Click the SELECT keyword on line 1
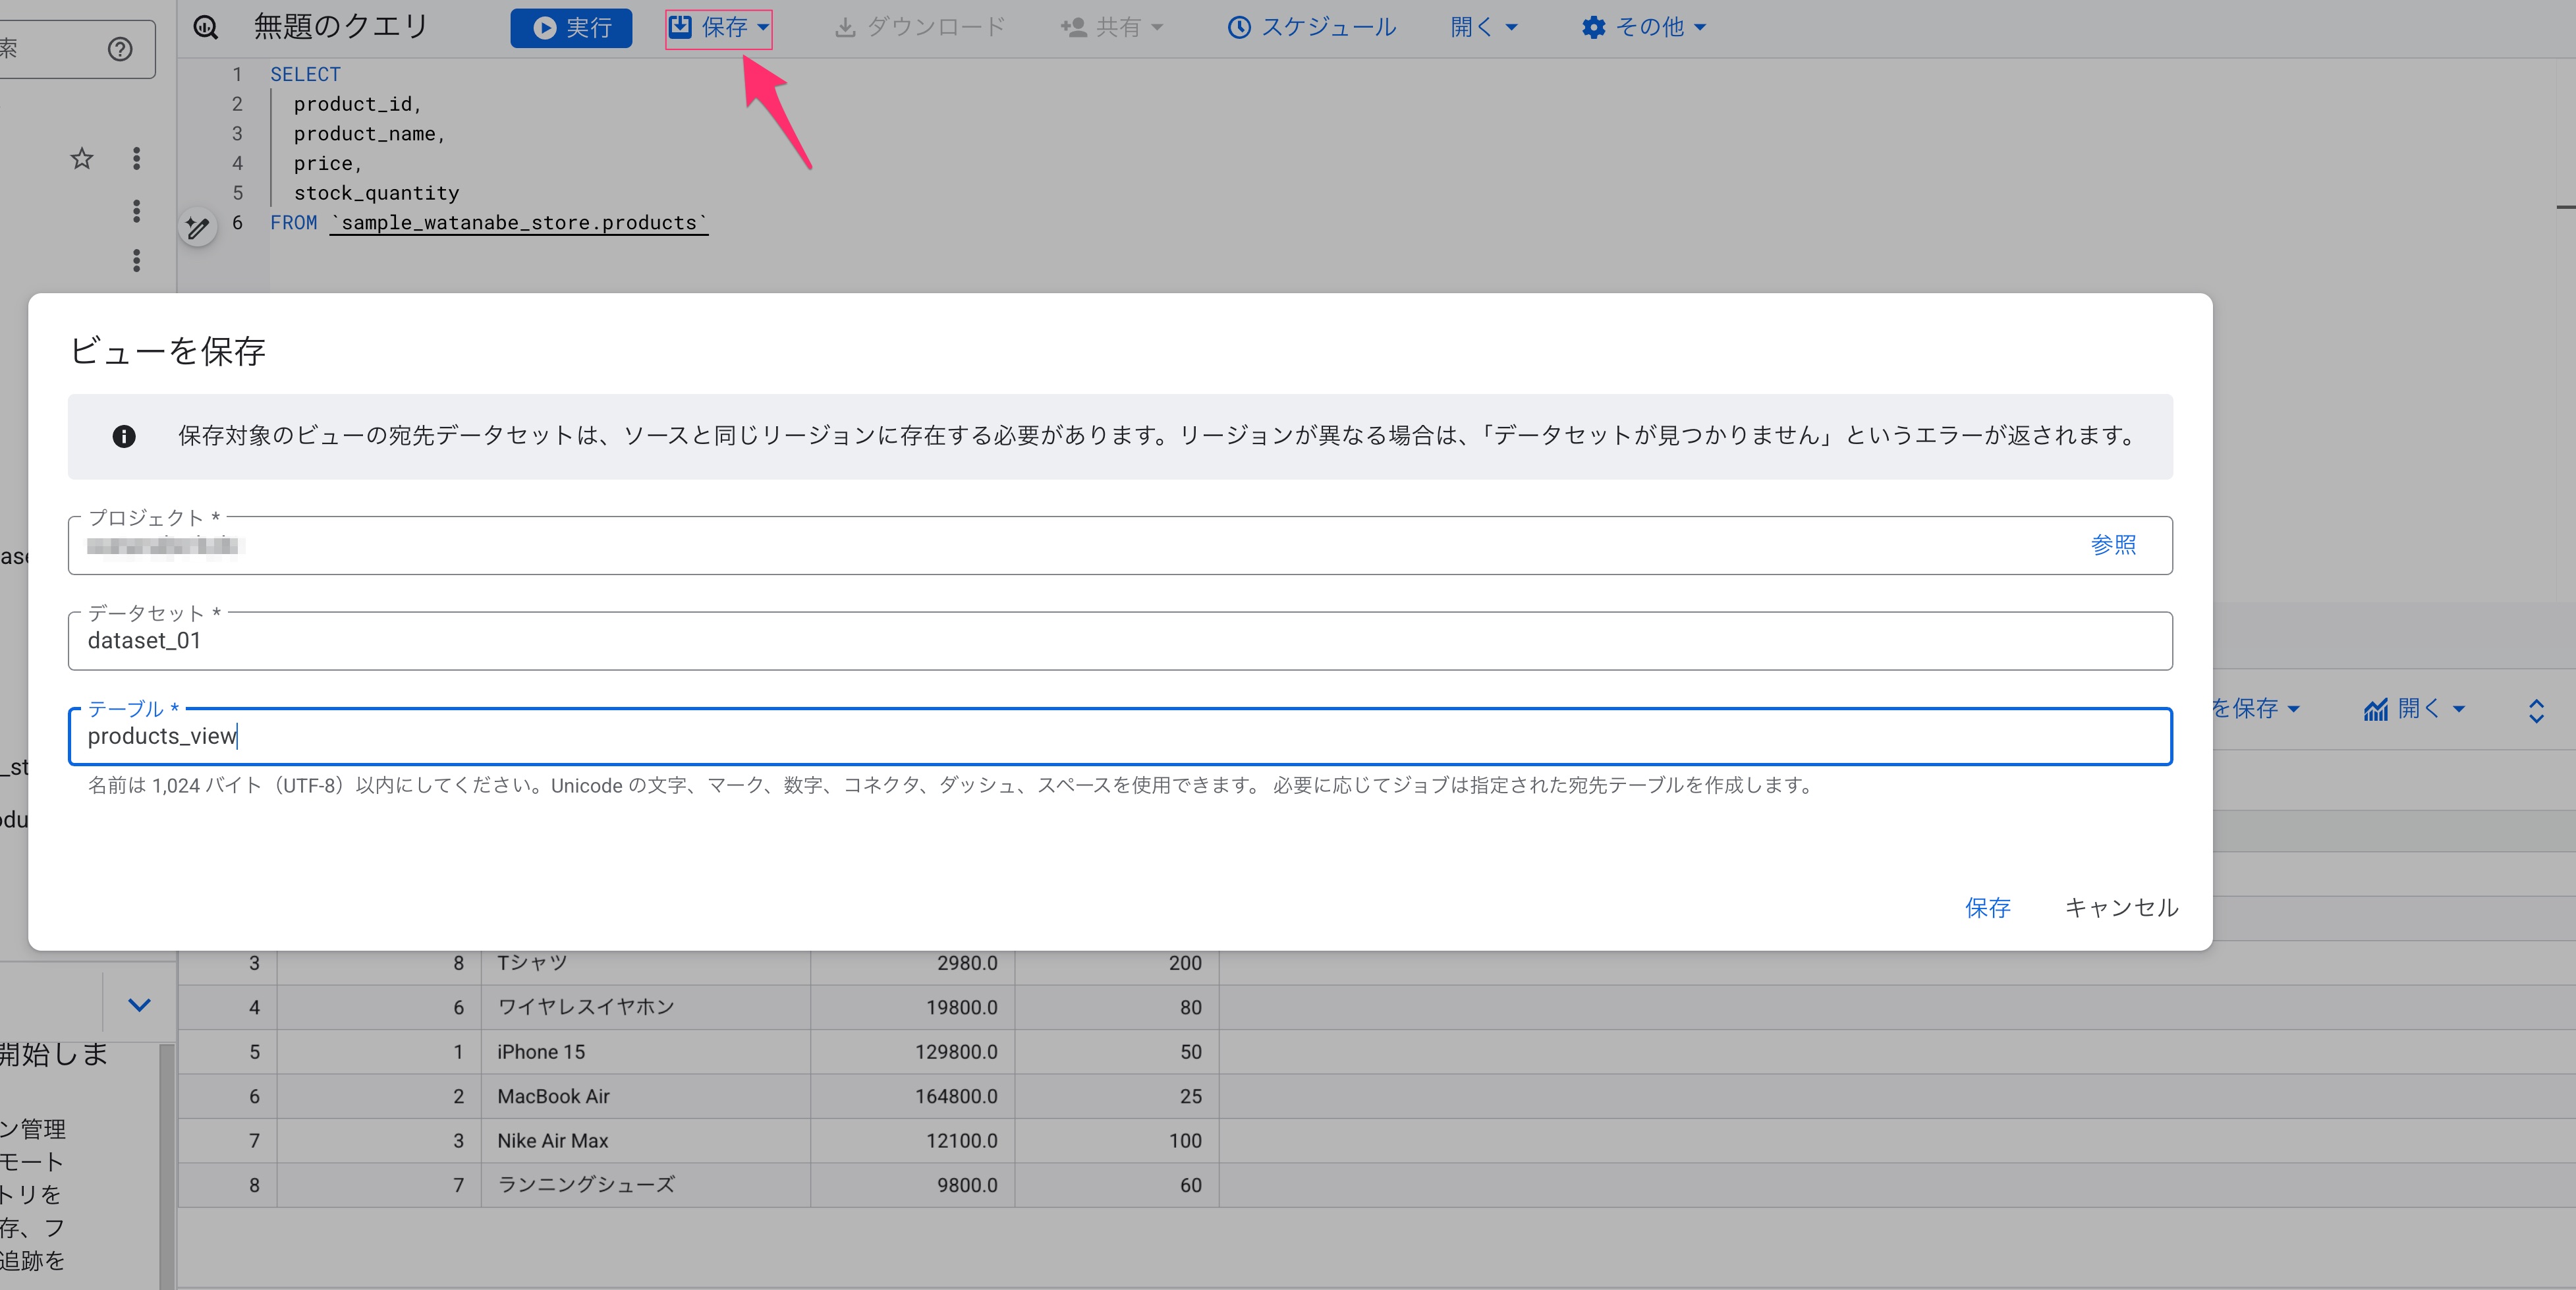 305,74
